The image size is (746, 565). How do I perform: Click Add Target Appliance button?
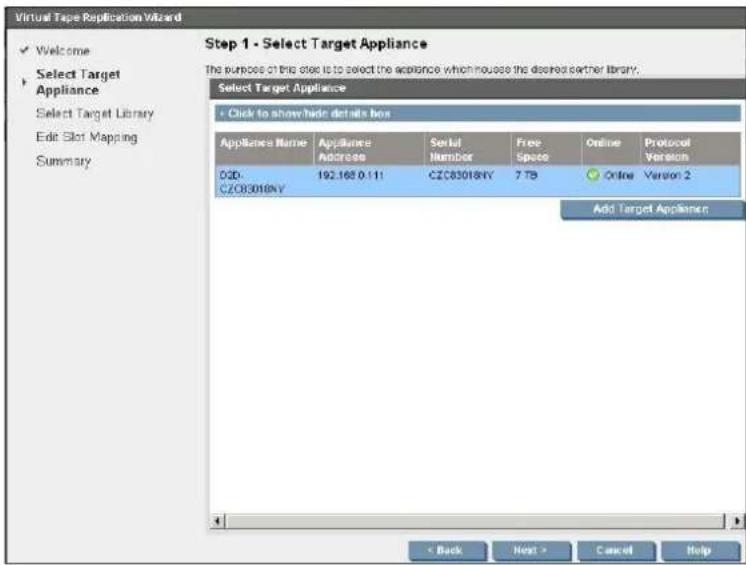pos(651,209)
